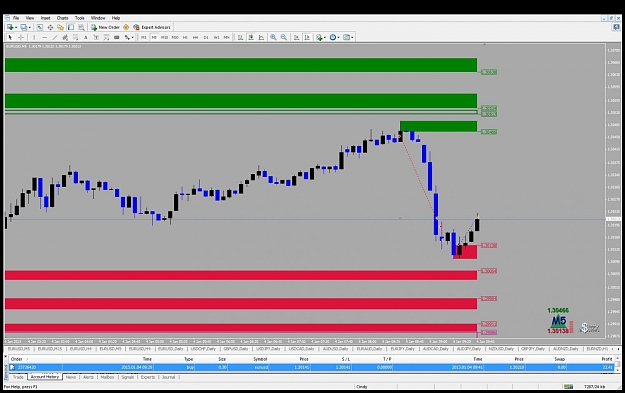This screenshot has height=393, width=625.
Task: Open the Templates icon
Action: [x=346, y=37]
